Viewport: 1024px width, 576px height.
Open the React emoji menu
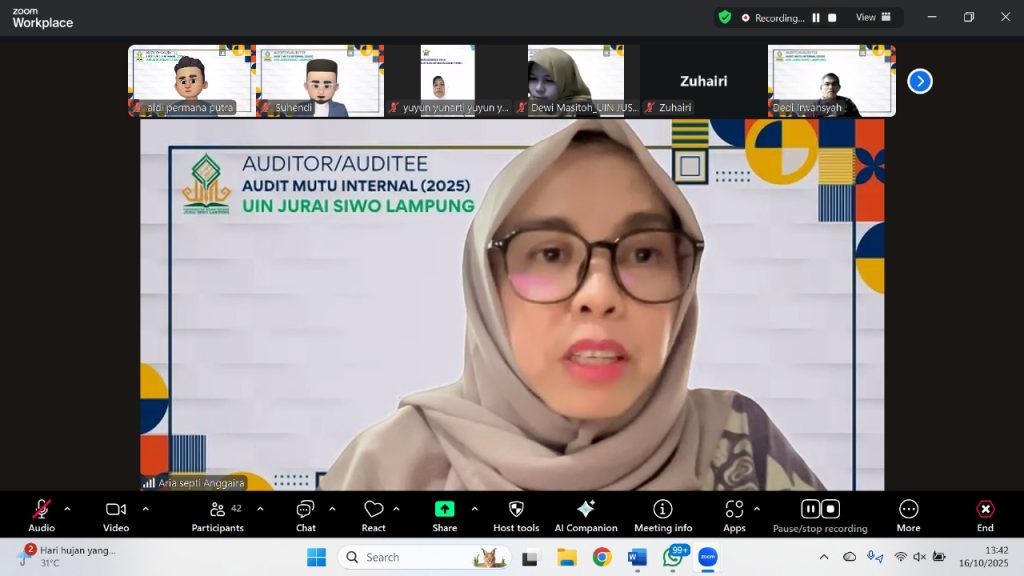point(373,515)
